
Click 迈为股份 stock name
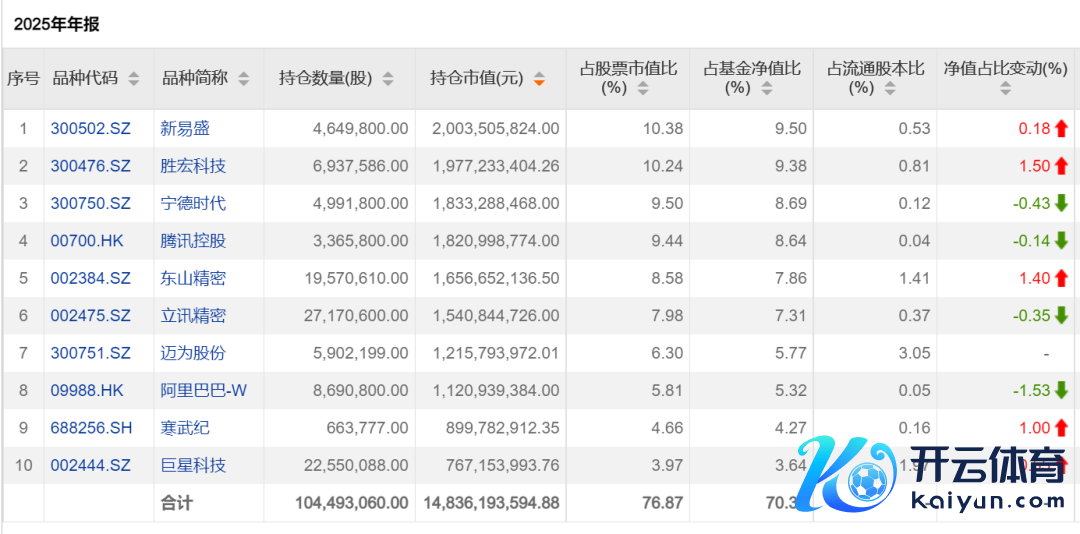tap(193, 353)
